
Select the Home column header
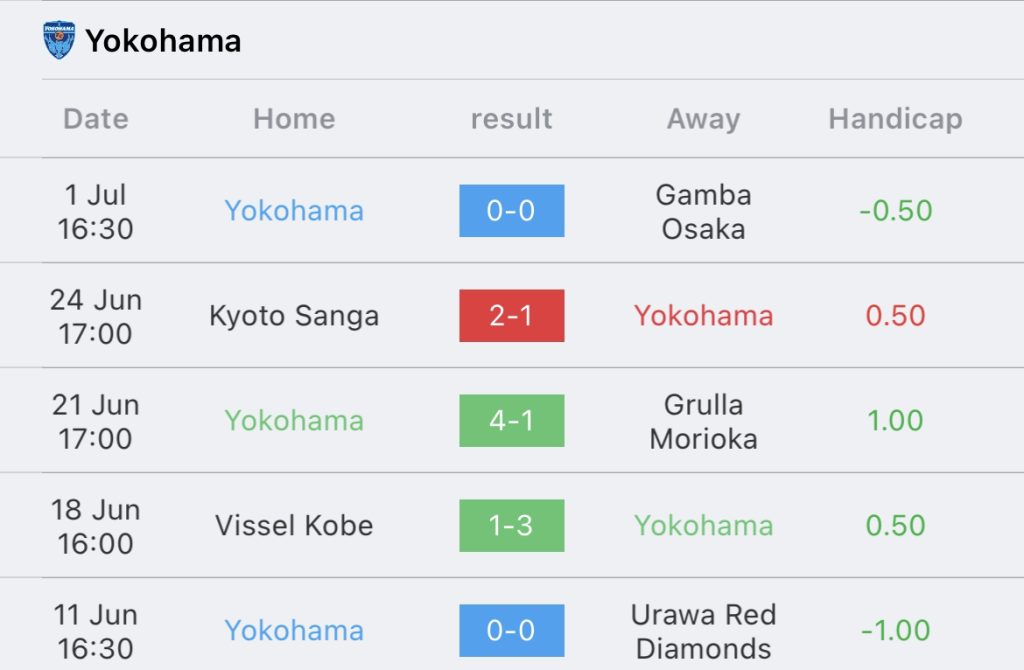click(x=294, y=119)
